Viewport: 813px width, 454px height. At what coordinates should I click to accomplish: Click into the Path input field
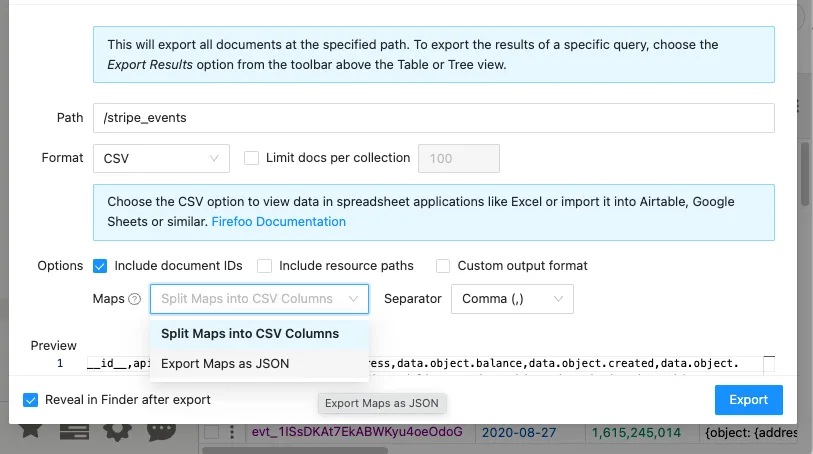[434, 118]
